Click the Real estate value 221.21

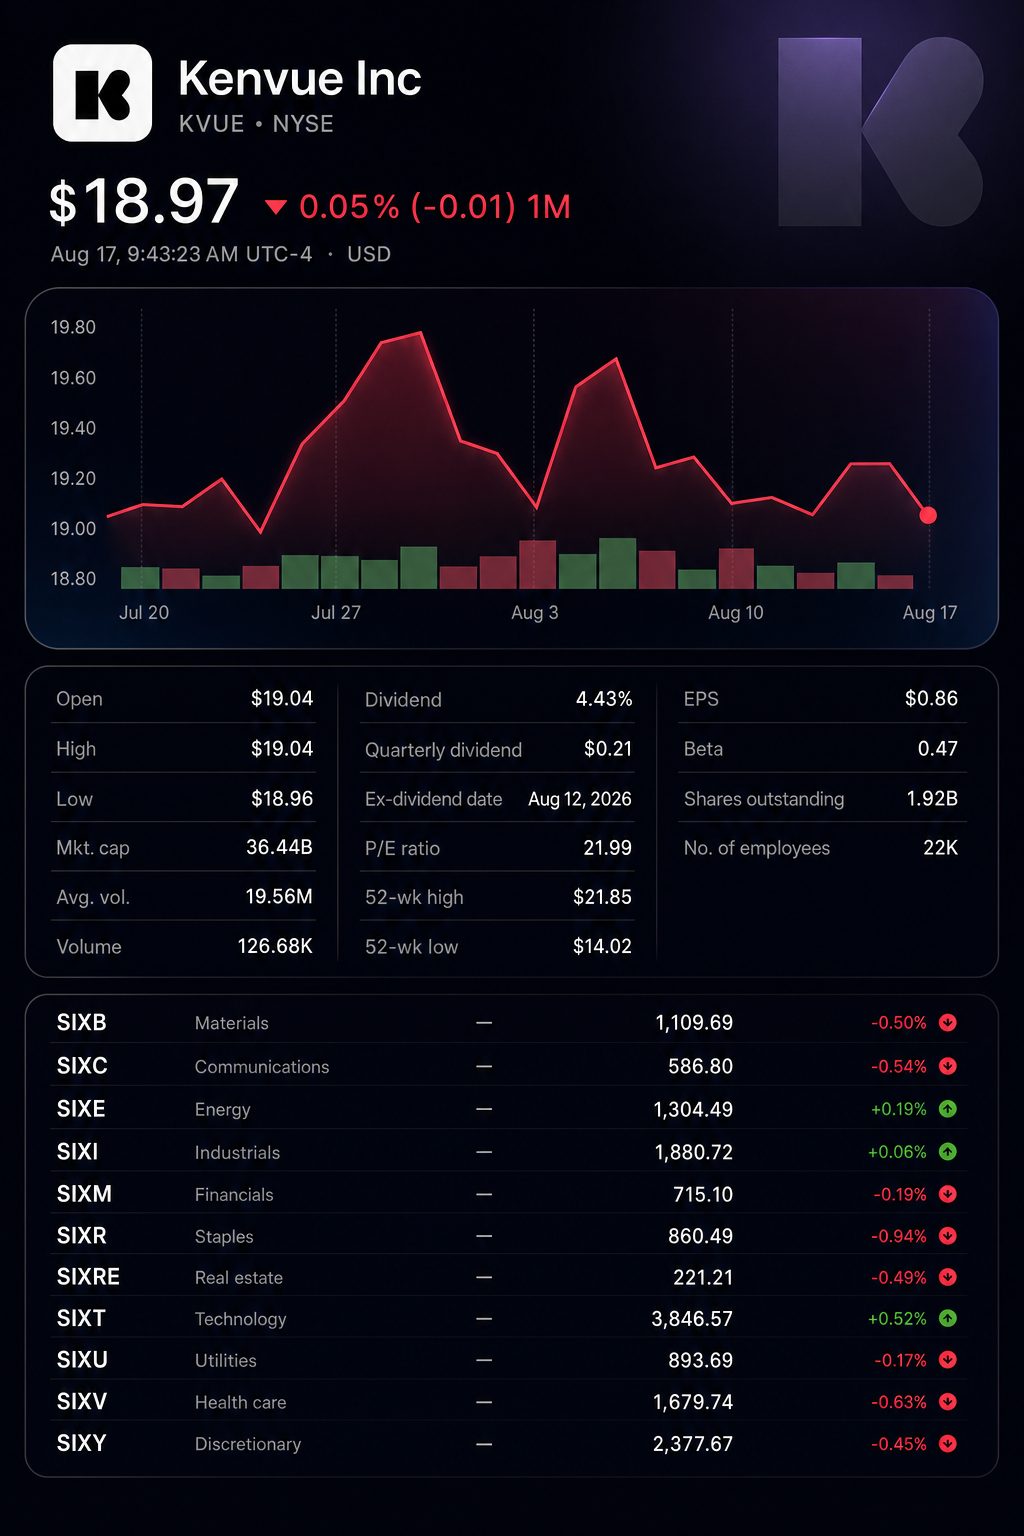703,1277
